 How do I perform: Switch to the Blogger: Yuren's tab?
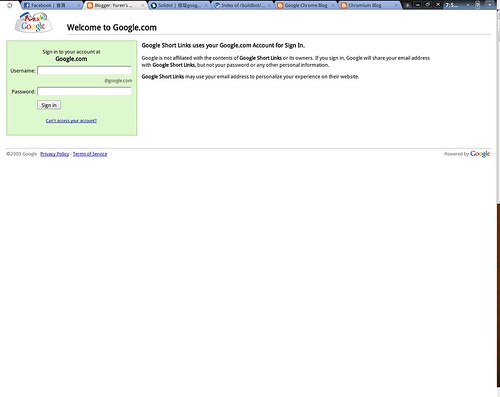(116, 5)
